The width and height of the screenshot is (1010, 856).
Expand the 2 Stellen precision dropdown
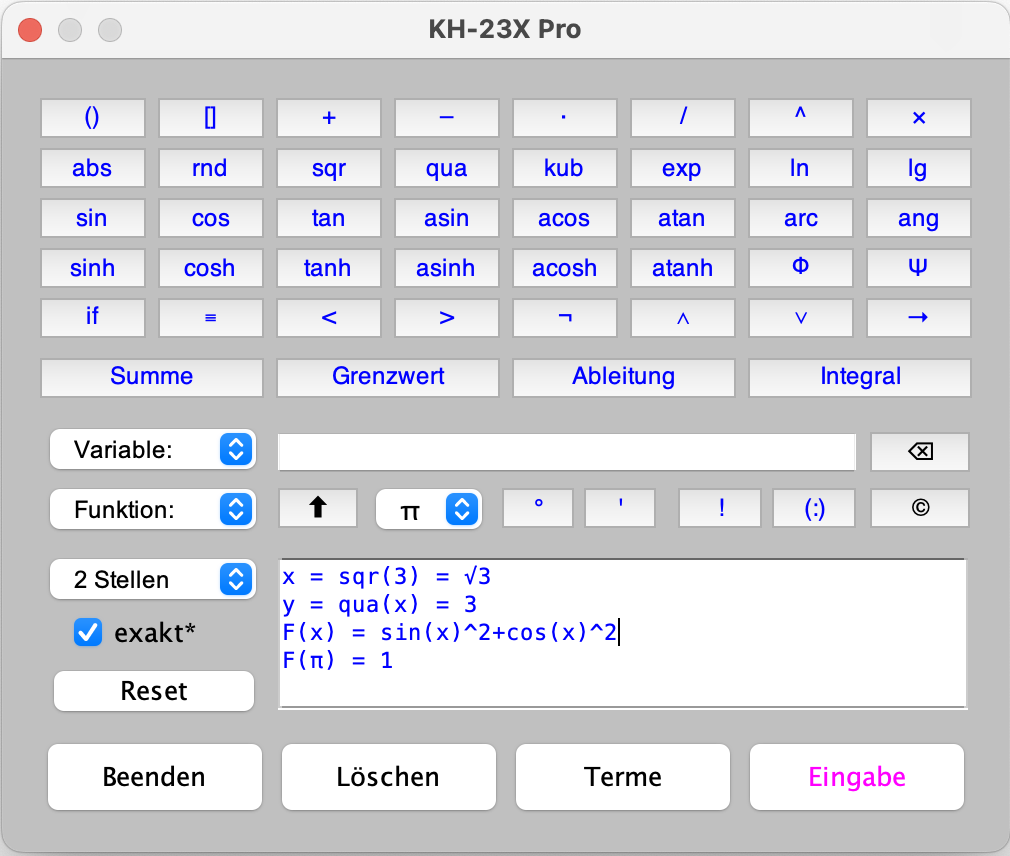(x=152, y=579)
